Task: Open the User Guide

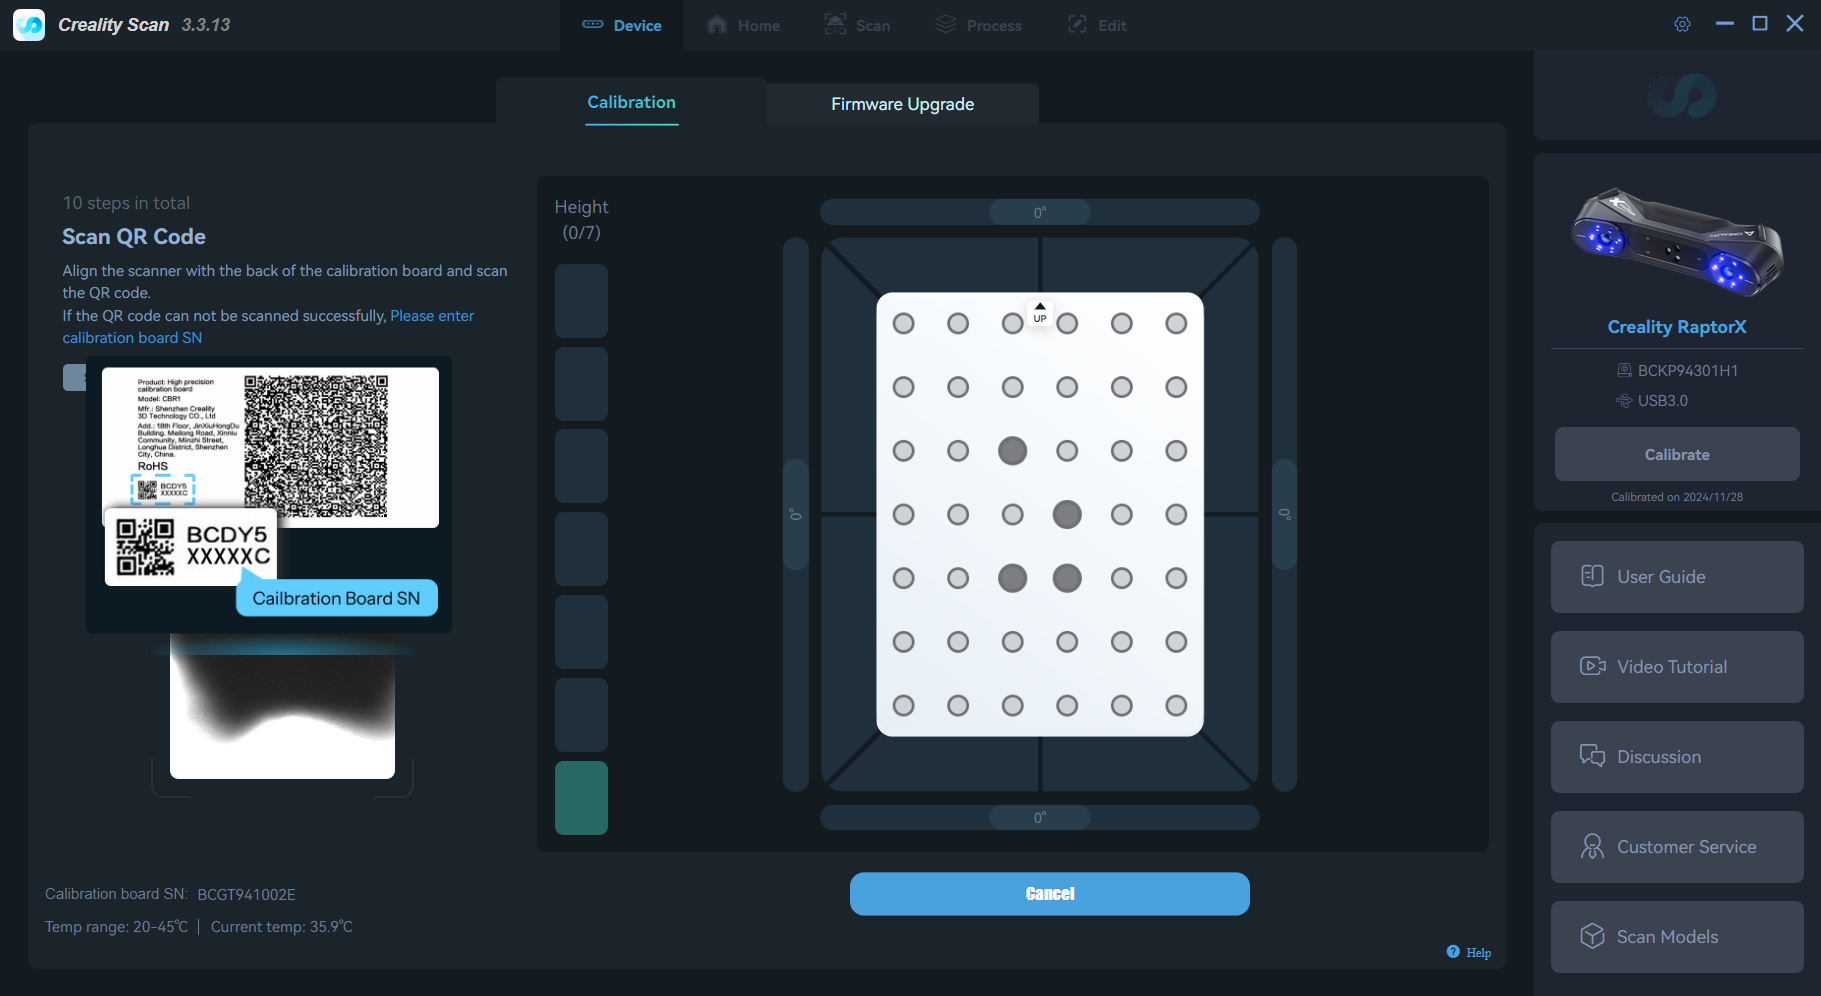Action: click(1677, 577)
